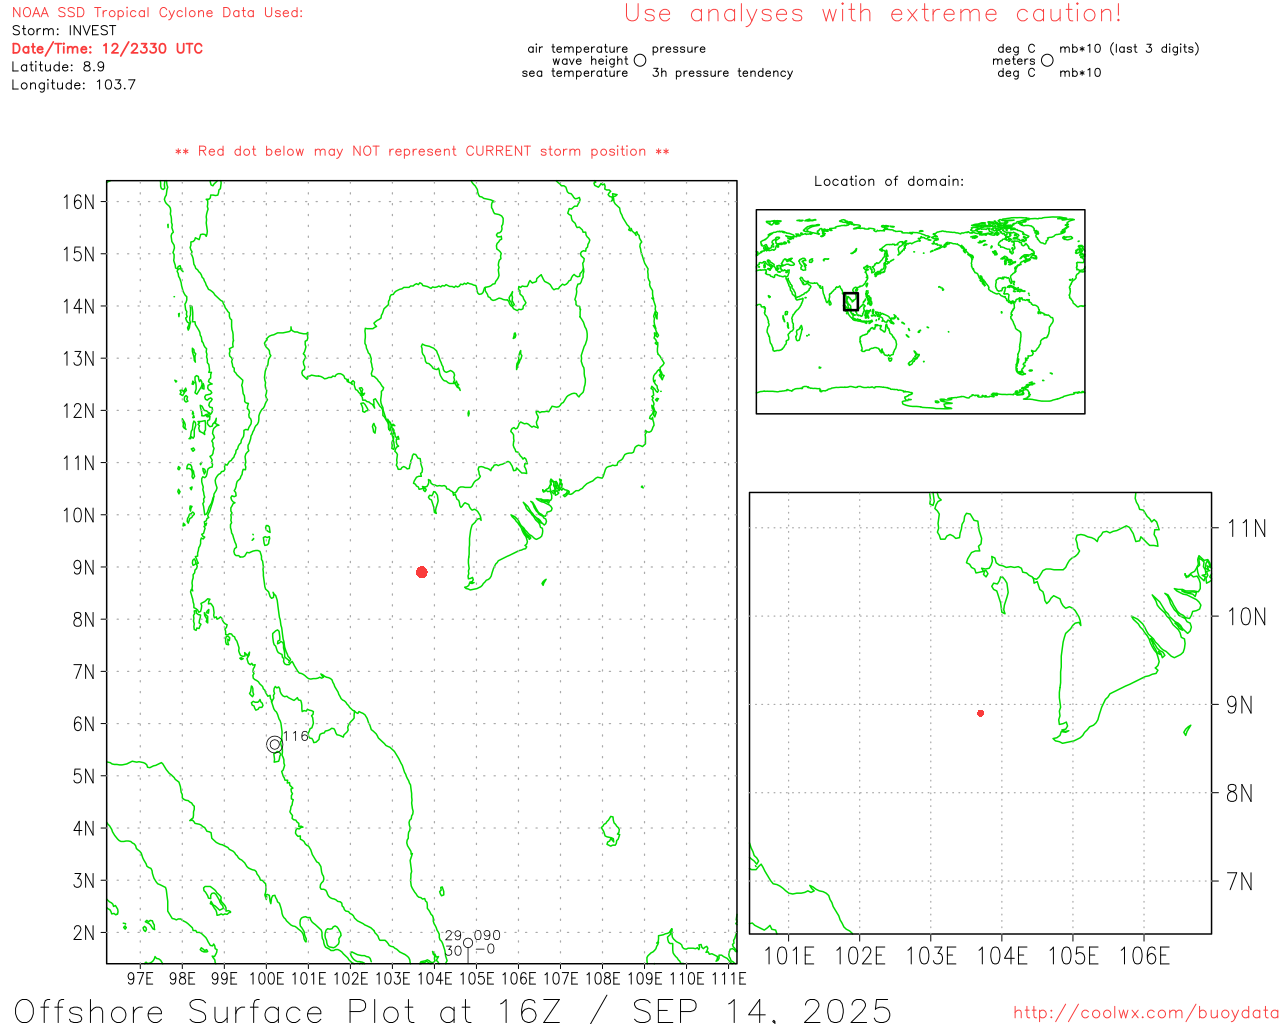Click 'NOAA SSD Tropical Cyclone Data Used:' text
This screenshot has height=1024, width=1280.
coord(157,13)
